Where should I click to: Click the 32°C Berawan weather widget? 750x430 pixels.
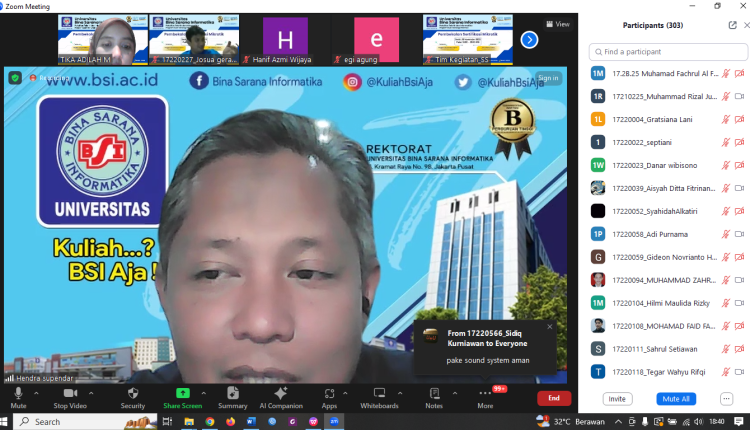570,421
